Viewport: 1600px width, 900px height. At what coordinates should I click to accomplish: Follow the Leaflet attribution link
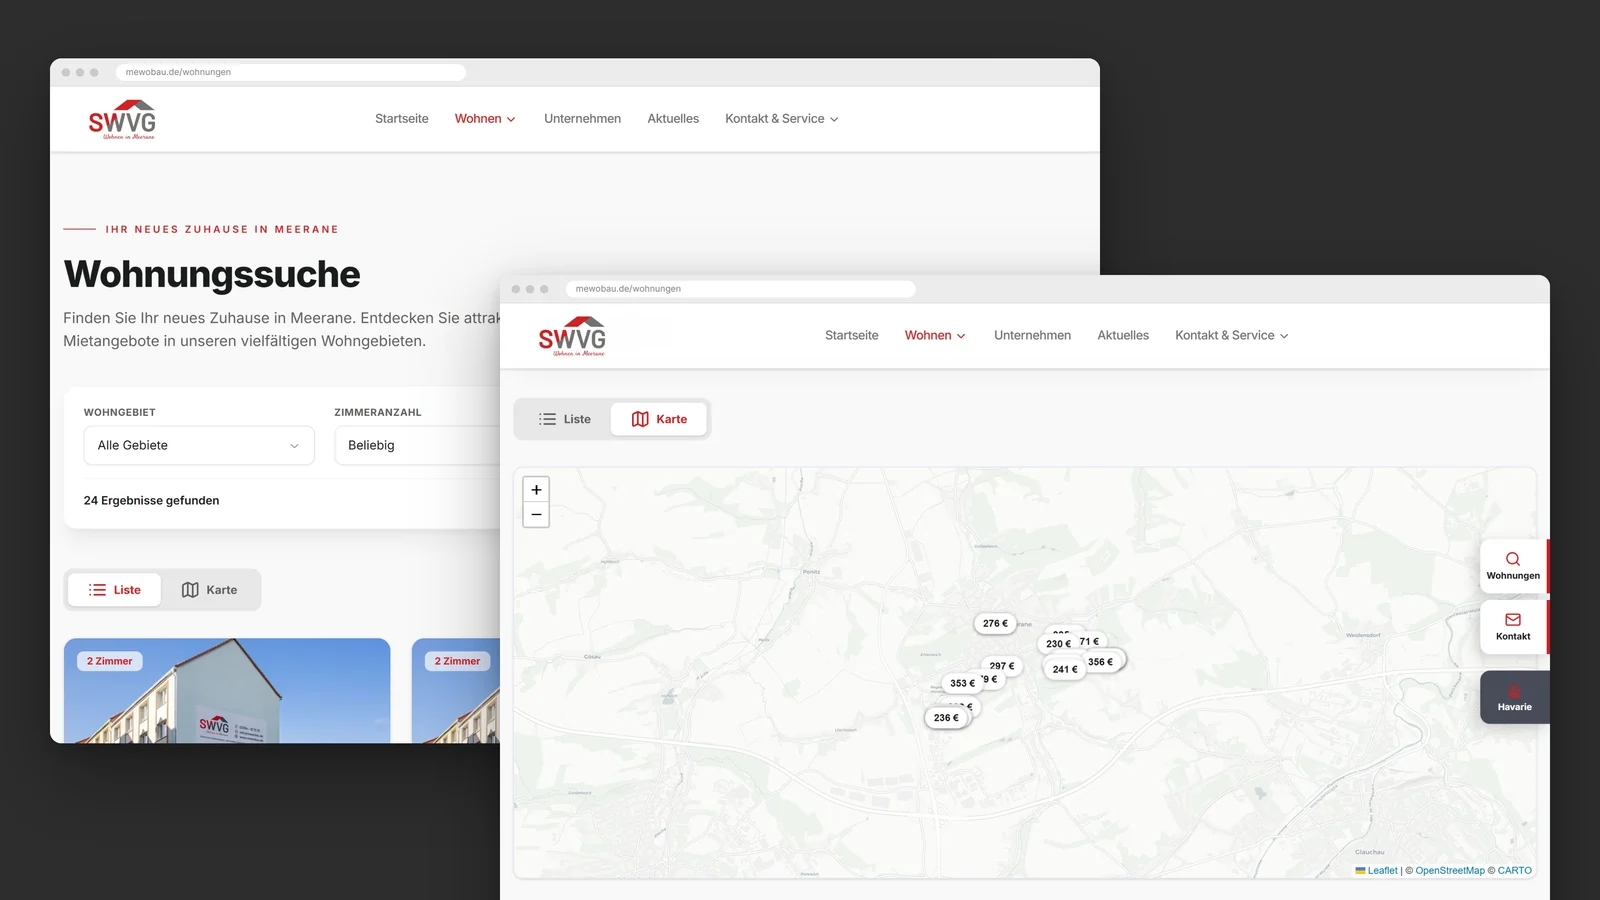(x=1376, y=871)
